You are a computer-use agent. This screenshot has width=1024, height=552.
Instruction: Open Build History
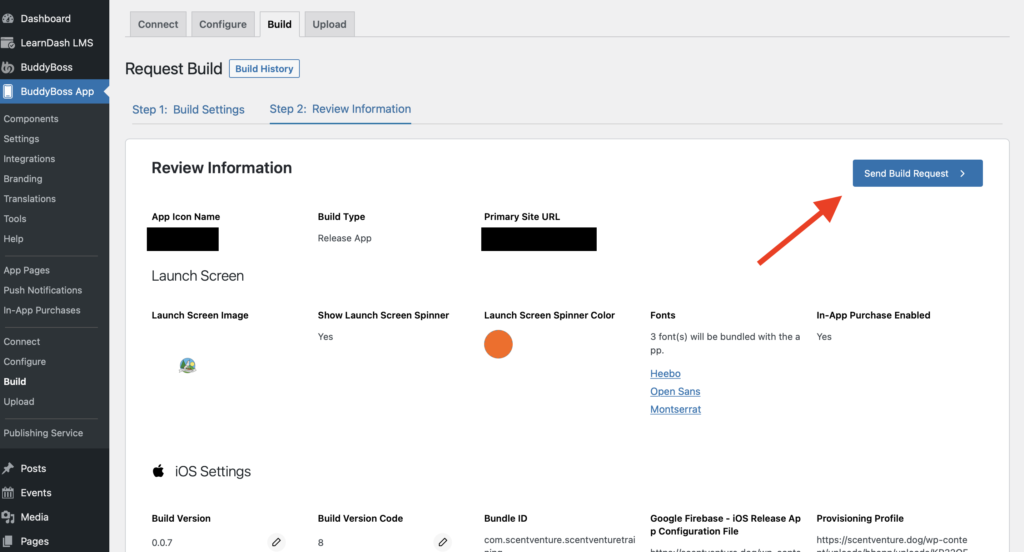tap(264, 69)
